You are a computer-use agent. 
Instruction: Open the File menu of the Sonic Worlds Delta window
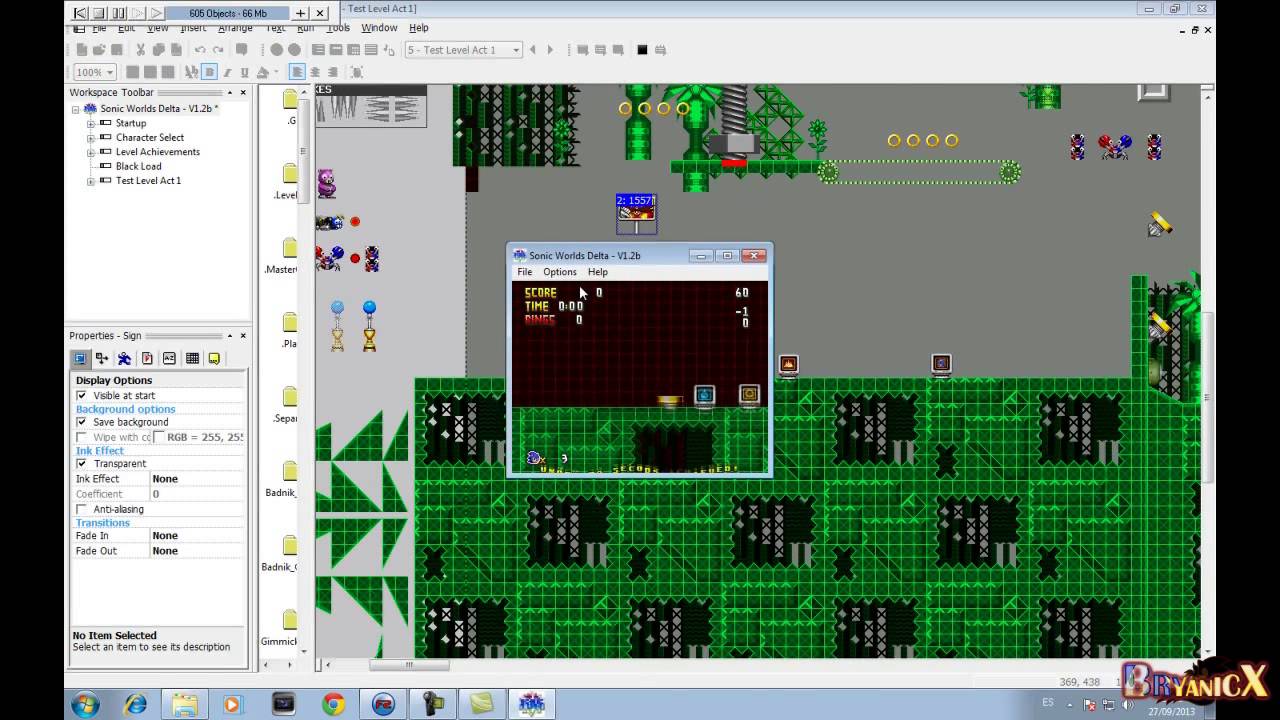click(524, 272)
